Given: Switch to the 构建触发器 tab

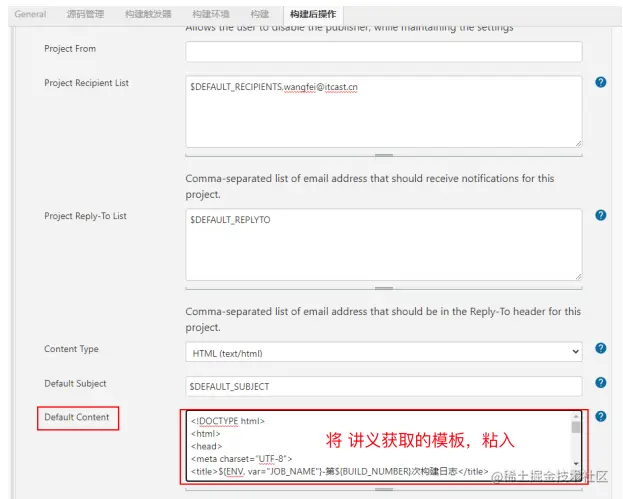Looking at the screenshot, I should [x=148, y=14].
